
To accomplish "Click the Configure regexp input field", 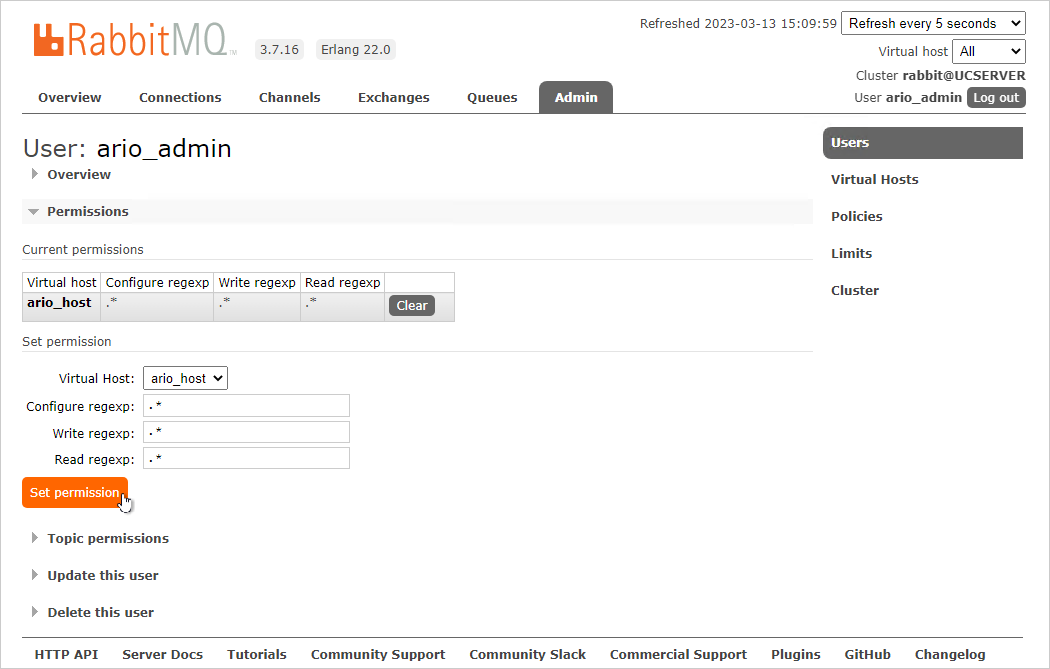I will pos(246,405).
